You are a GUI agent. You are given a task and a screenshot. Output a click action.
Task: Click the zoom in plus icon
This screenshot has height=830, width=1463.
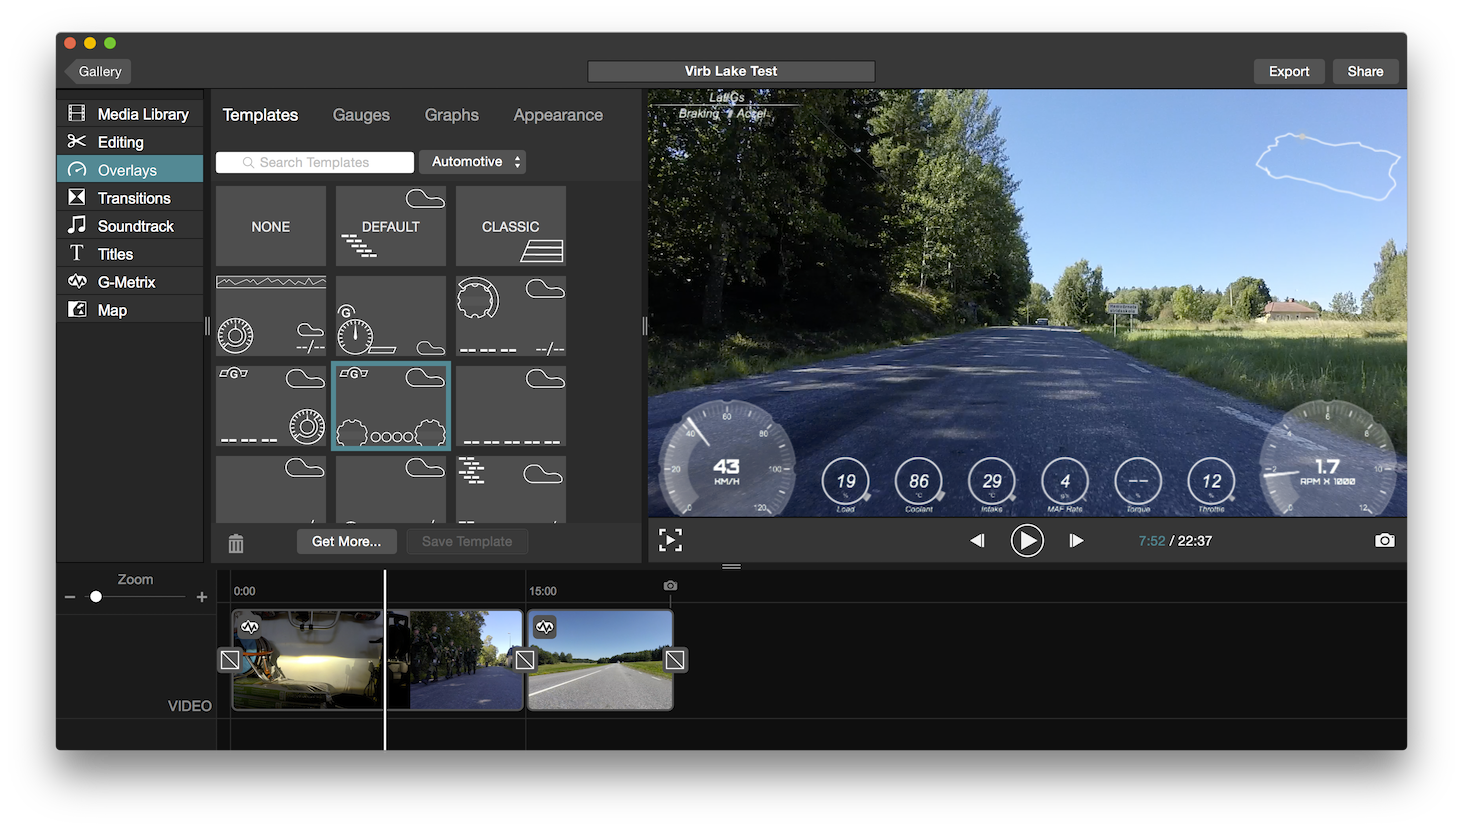click(x=202, y=597)
